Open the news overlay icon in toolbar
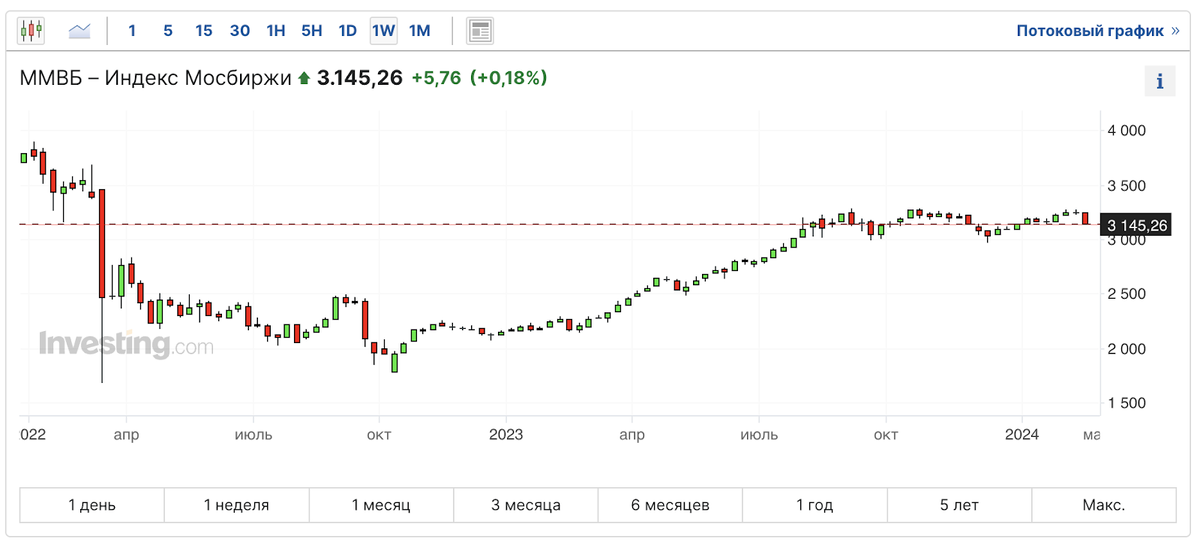 coord(480,31)
